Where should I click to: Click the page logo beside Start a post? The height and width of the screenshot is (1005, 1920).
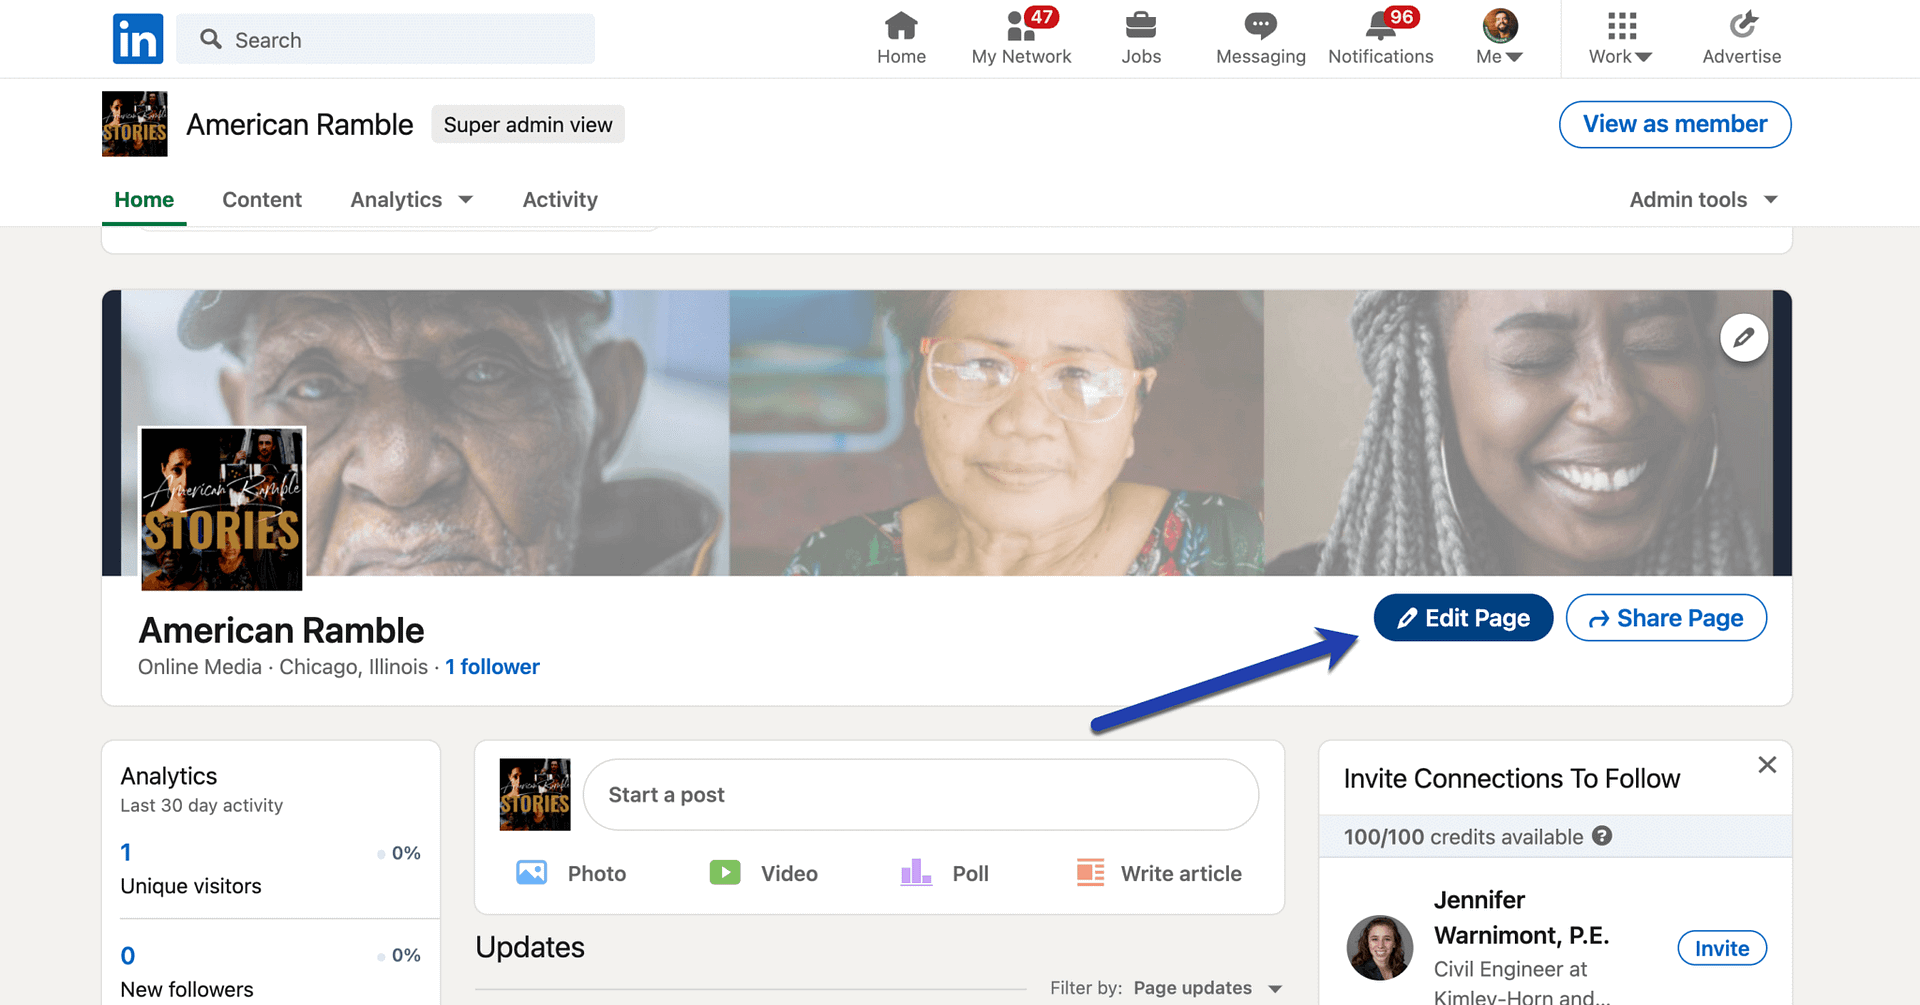tap(535, 795)
